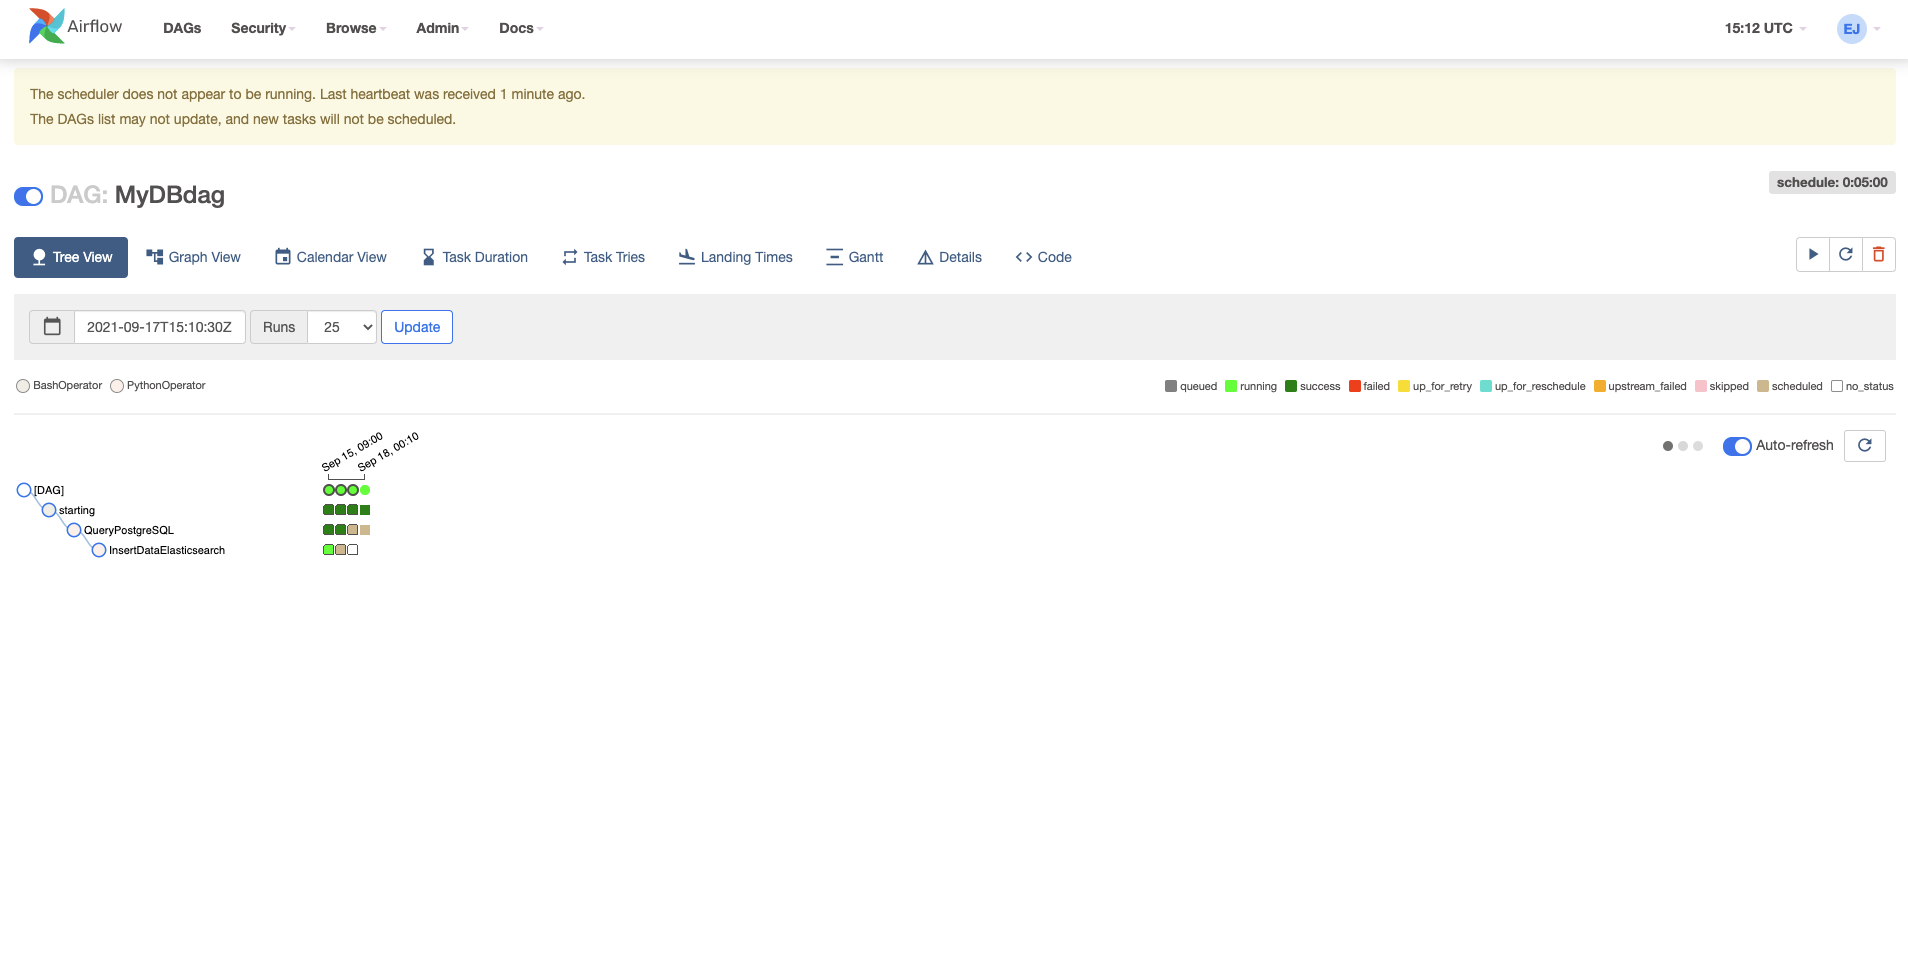
Task: Click the QueryPostgreSQL node circle
Action: click(x=74, y=530)
